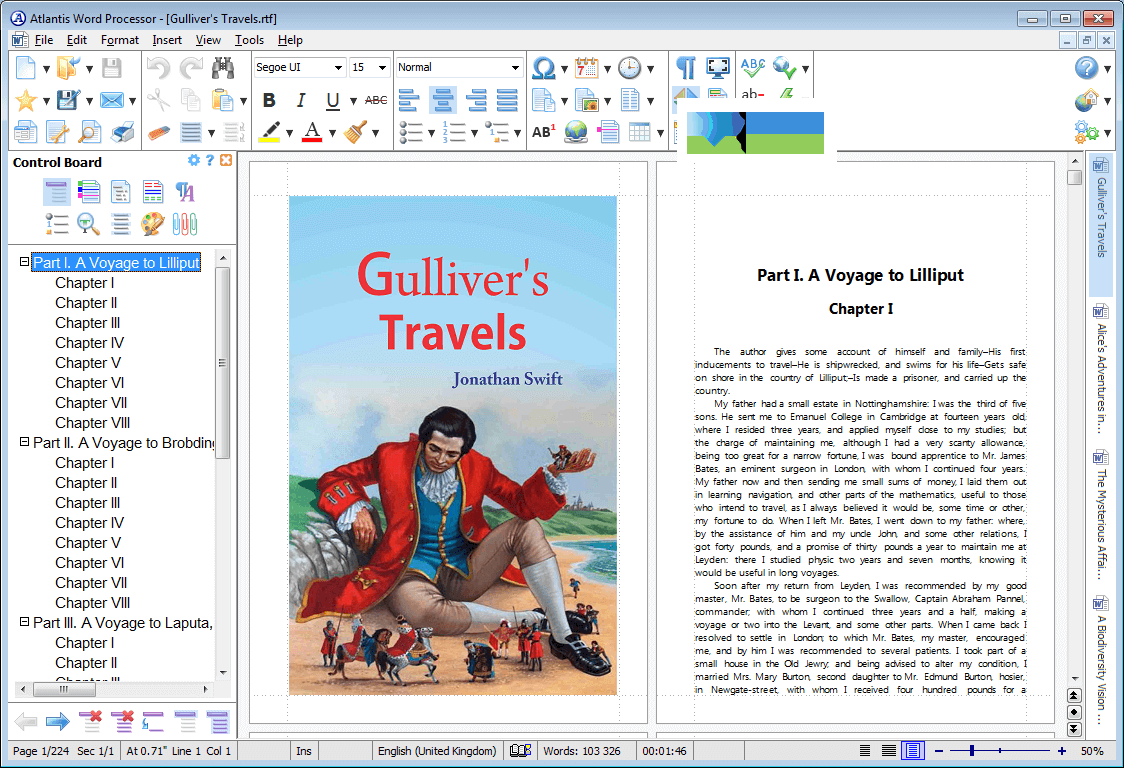Collapse the Part II. A Voyage to Brobdingnag node
Image resolution: width=1124 pixels, height=768 pixels.
pos(24,442)
